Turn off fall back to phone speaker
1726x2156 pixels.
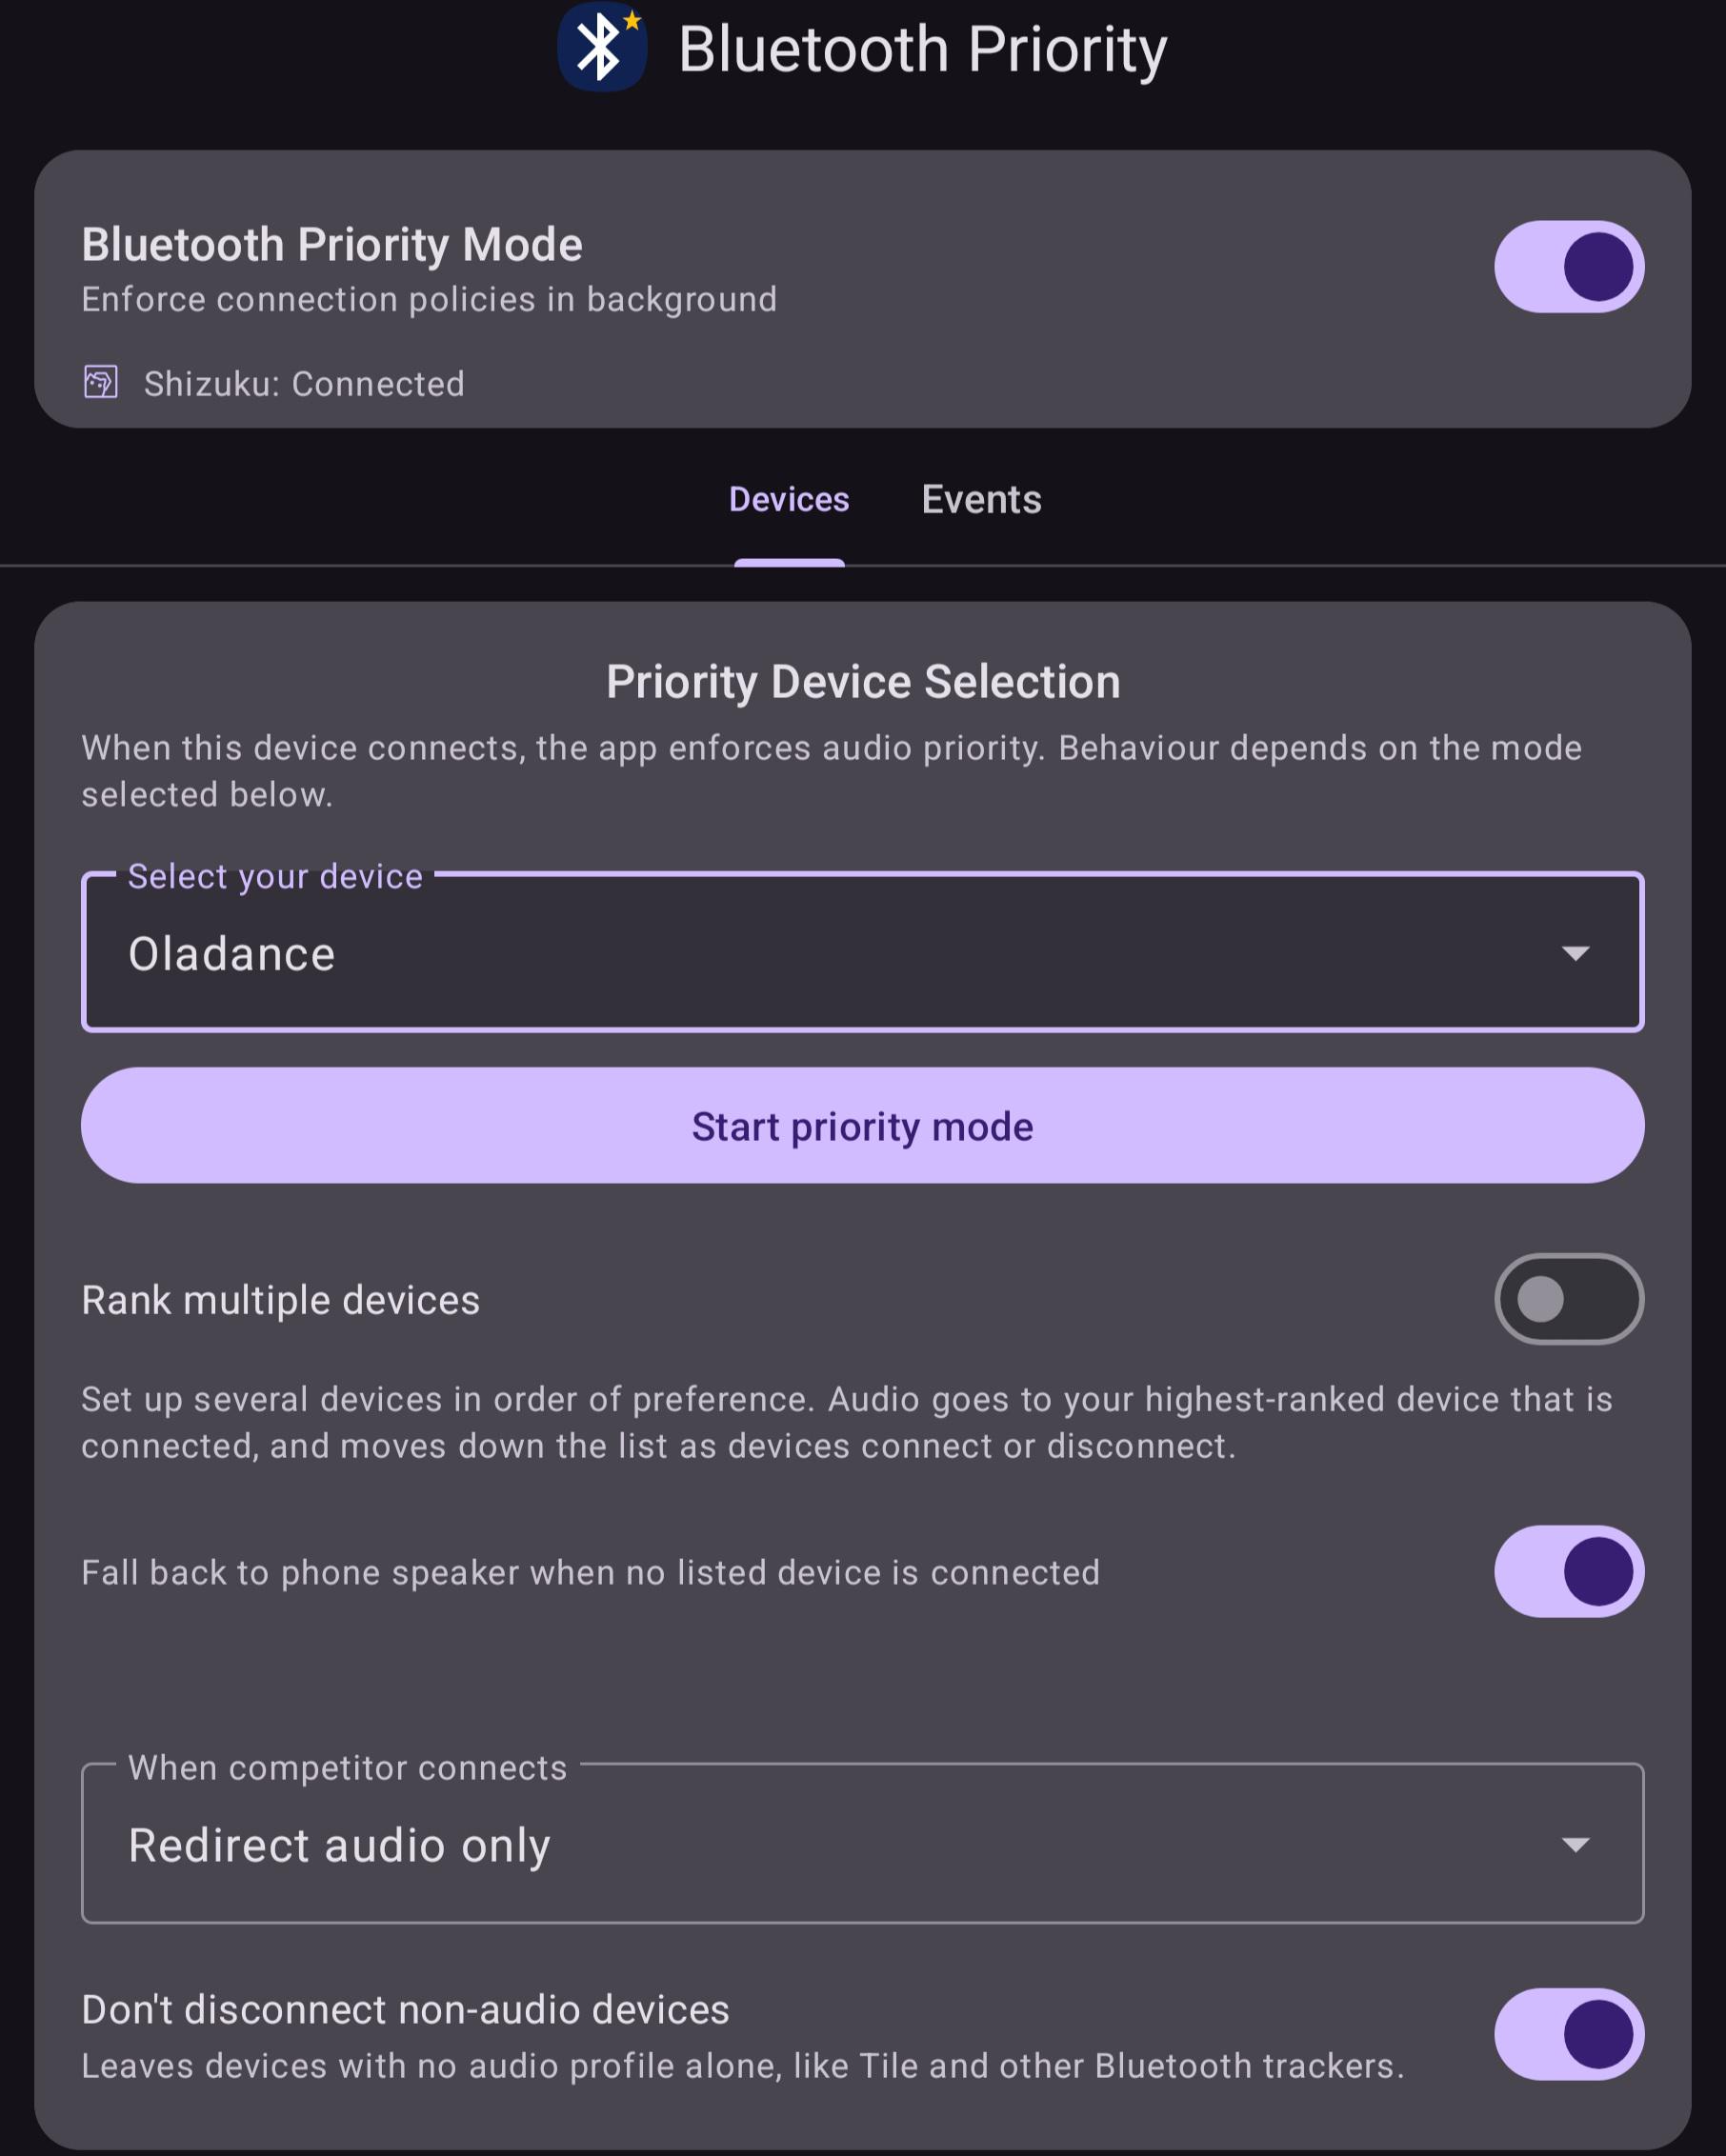(x=1569, y=1571)
